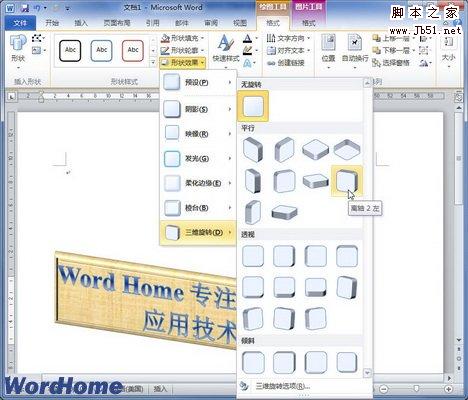This screenshot has height=400, width=468.
Task: Click the zoom in plus button
Action: pyautogui.click(x=449, y=389)
